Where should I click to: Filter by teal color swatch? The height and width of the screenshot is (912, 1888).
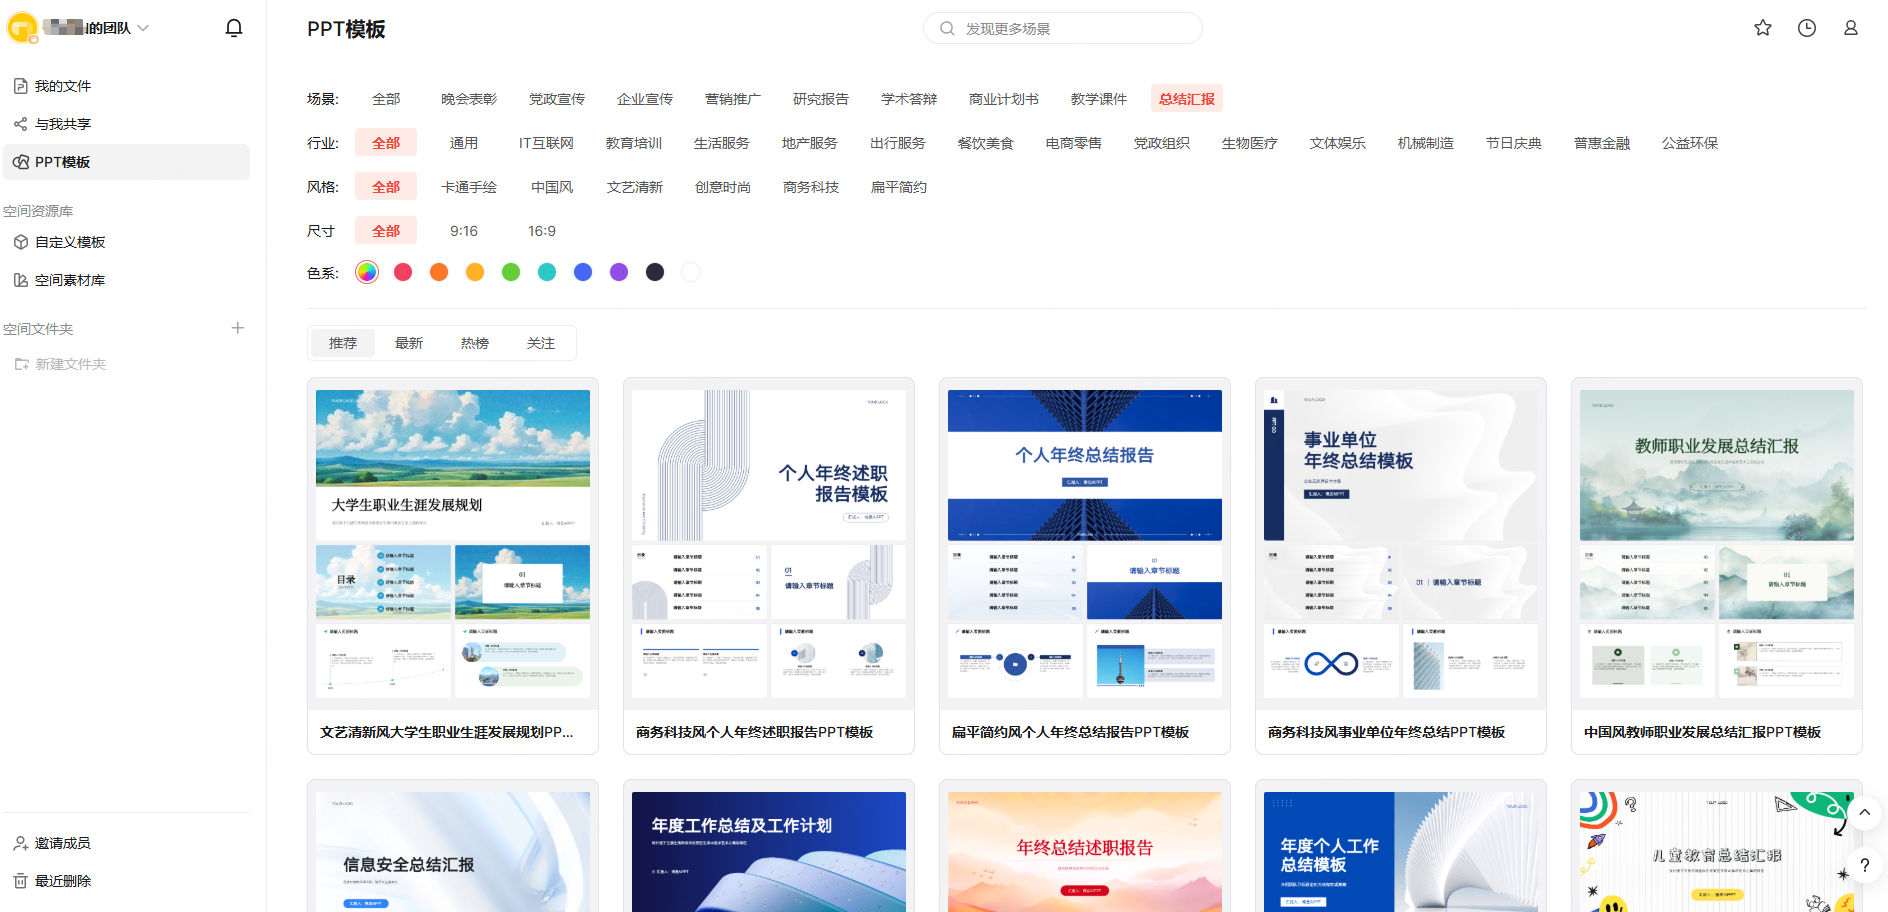tap(547, 272)
